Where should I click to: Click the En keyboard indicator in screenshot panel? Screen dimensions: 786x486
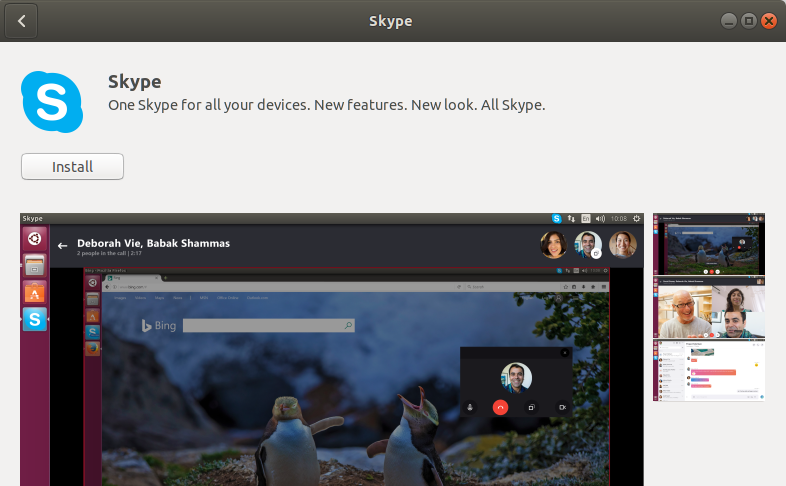point(585,218)
